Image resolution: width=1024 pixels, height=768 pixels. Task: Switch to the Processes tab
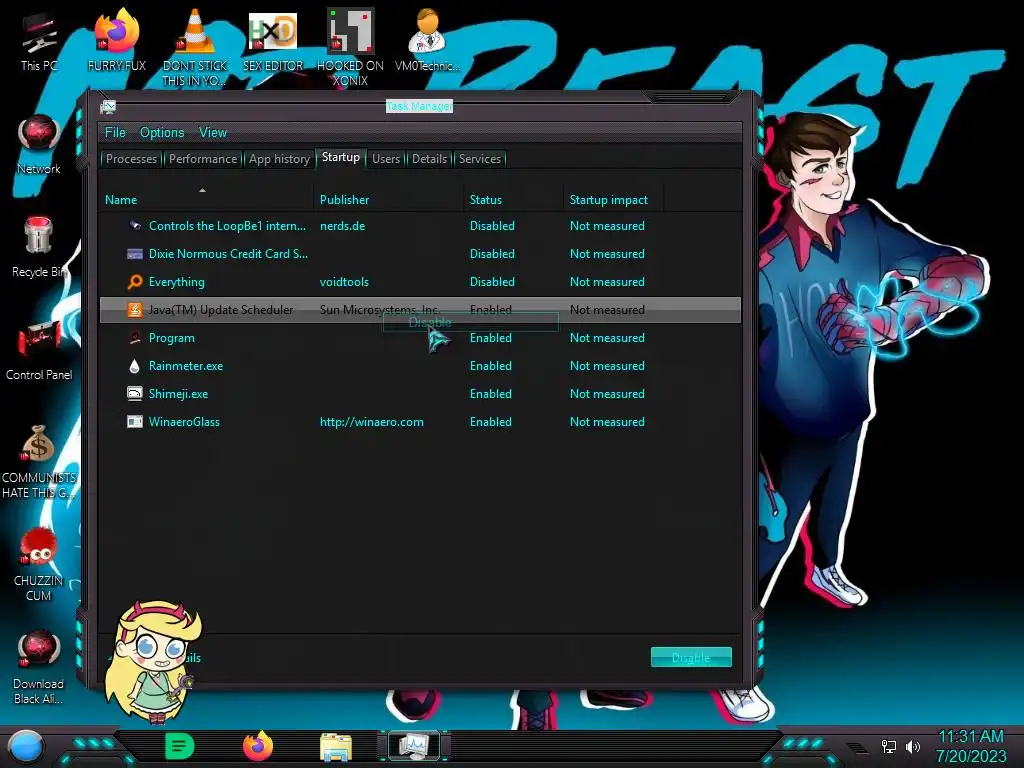click(131, 159)
